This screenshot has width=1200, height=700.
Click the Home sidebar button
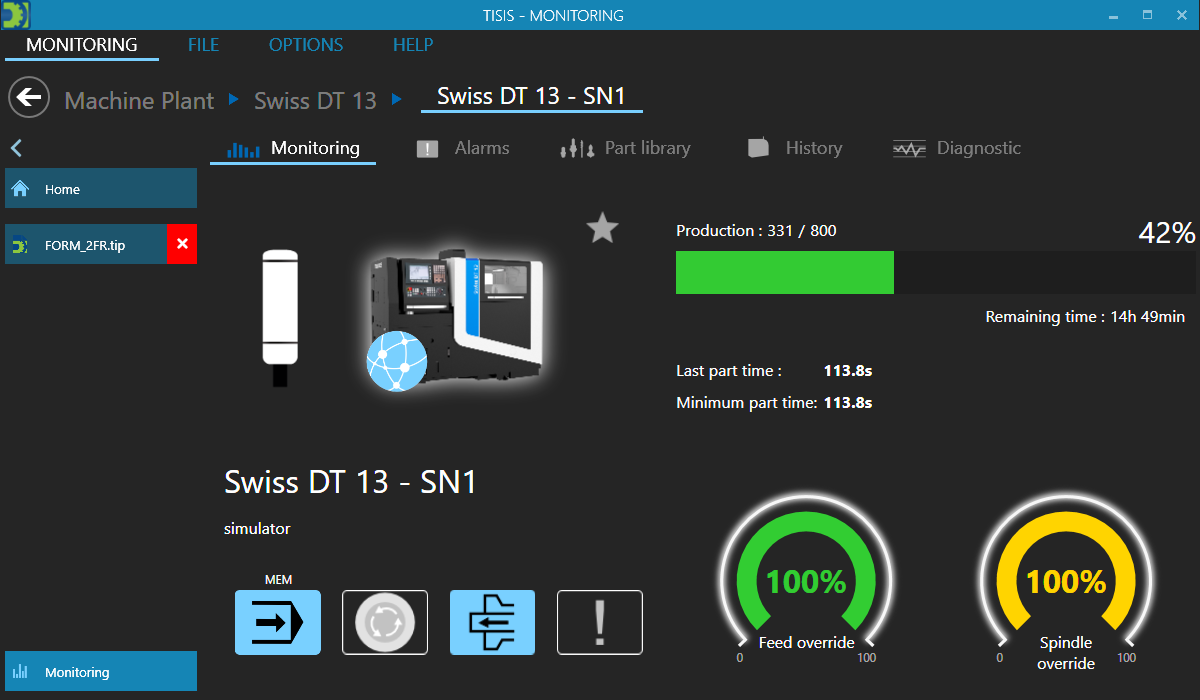(100, 189)
